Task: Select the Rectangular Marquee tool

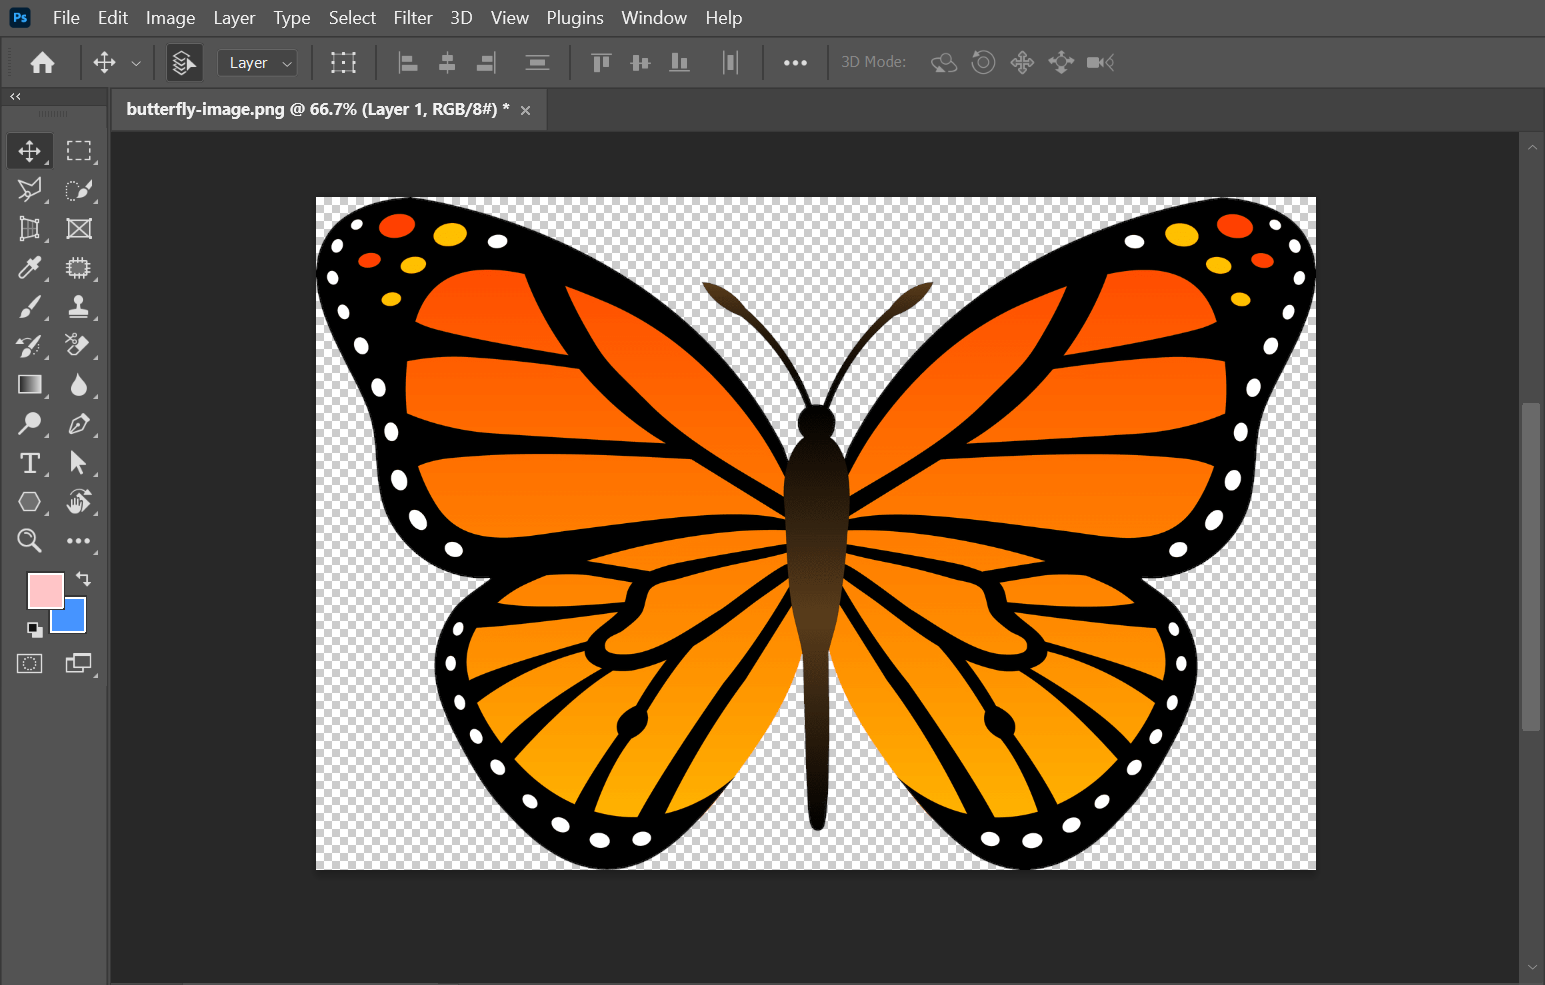Action: click(x=79, y=151)
